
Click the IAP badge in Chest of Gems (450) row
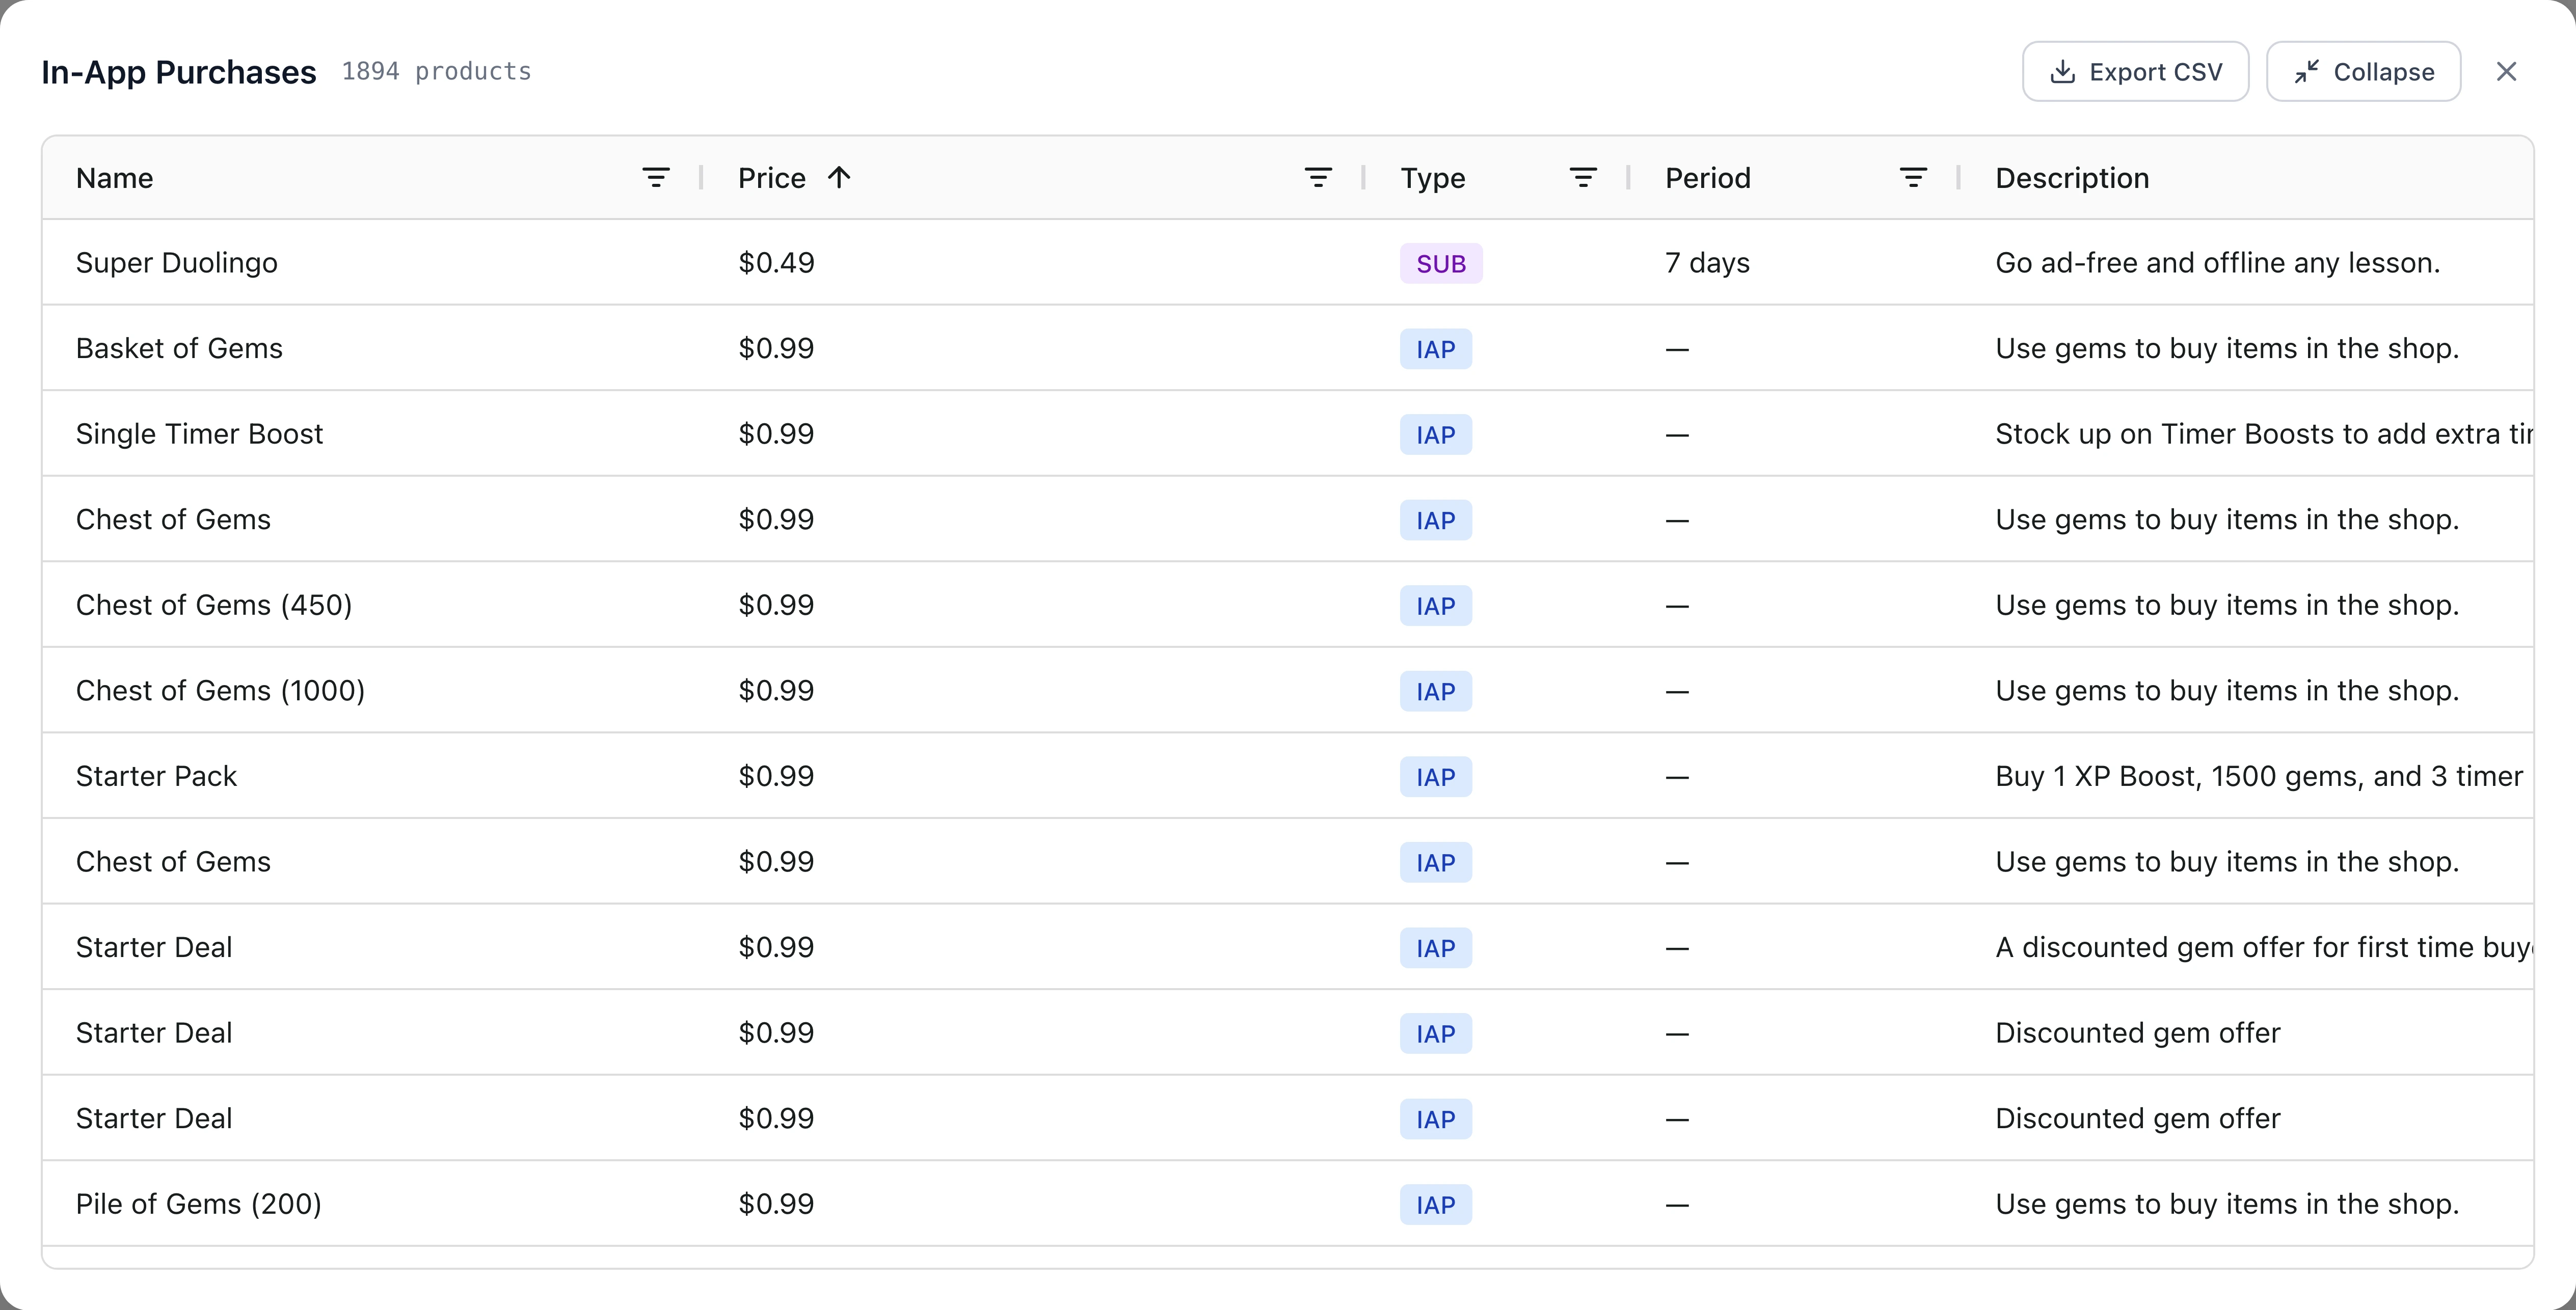pos(1435,606)
